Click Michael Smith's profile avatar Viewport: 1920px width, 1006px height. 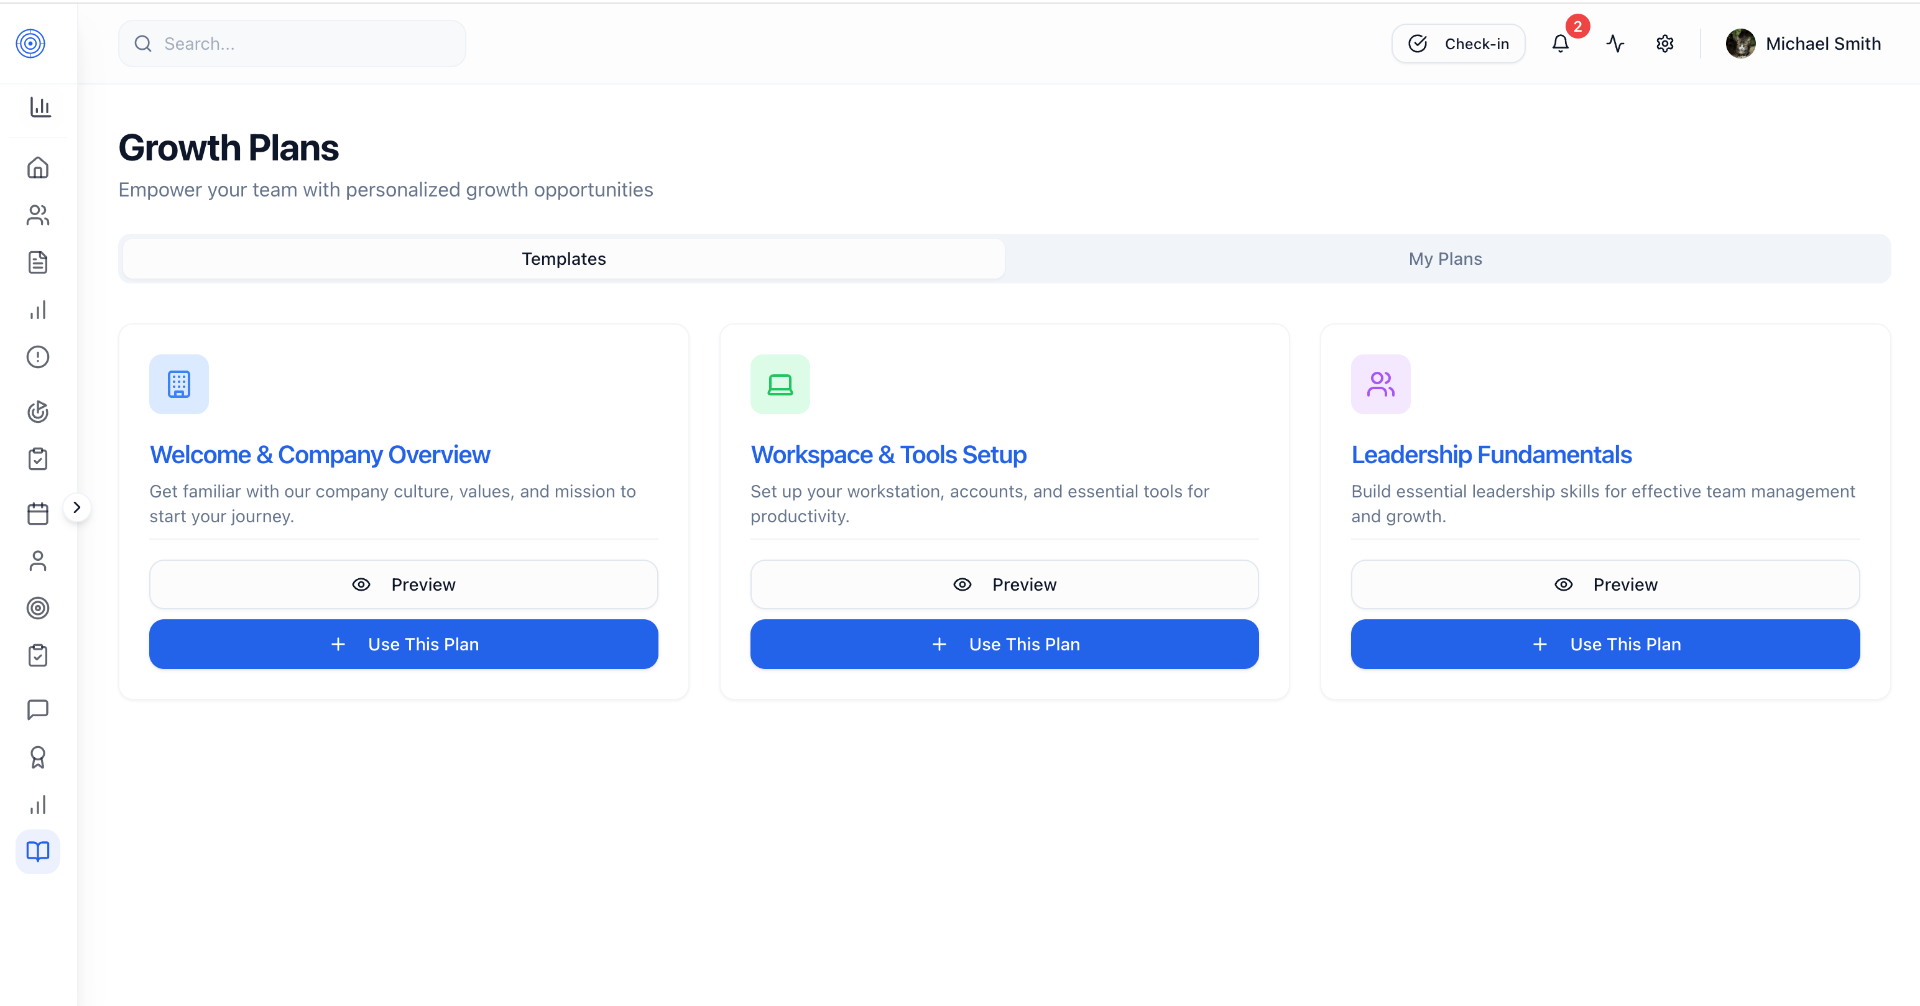coord(1741,43)
